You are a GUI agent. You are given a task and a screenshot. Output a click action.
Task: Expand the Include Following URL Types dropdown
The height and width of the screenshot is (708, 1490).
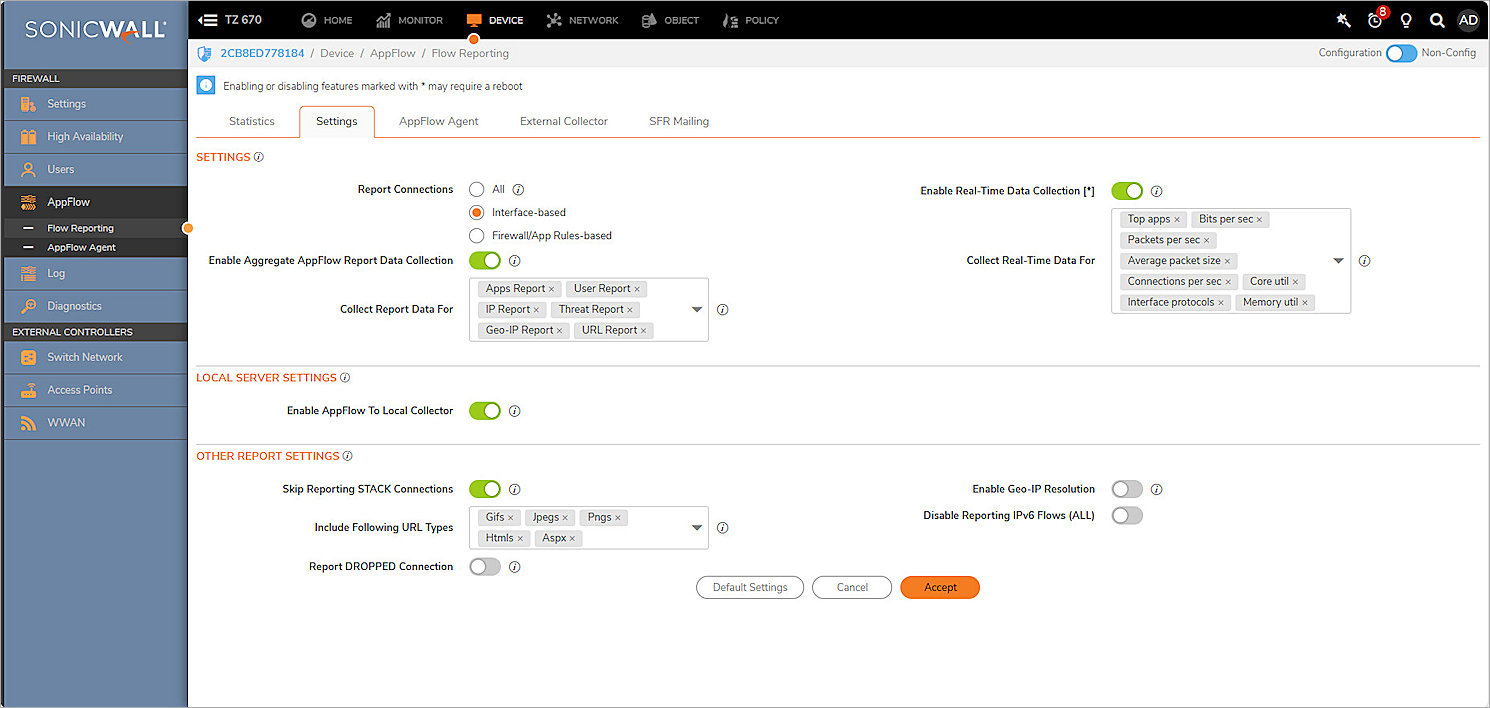point(696,527)
